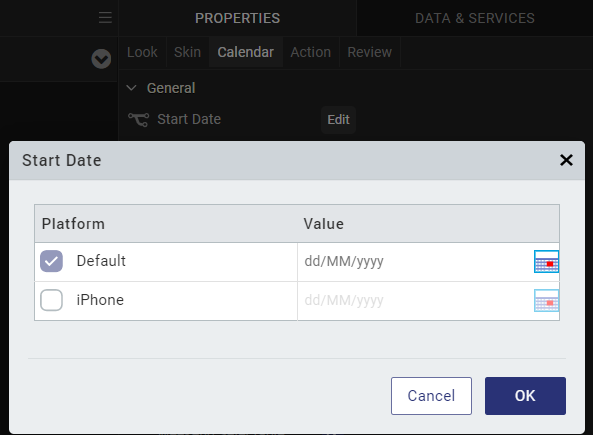
Task: Switch to the PROPERTIES panel tab
Action: 238,18
